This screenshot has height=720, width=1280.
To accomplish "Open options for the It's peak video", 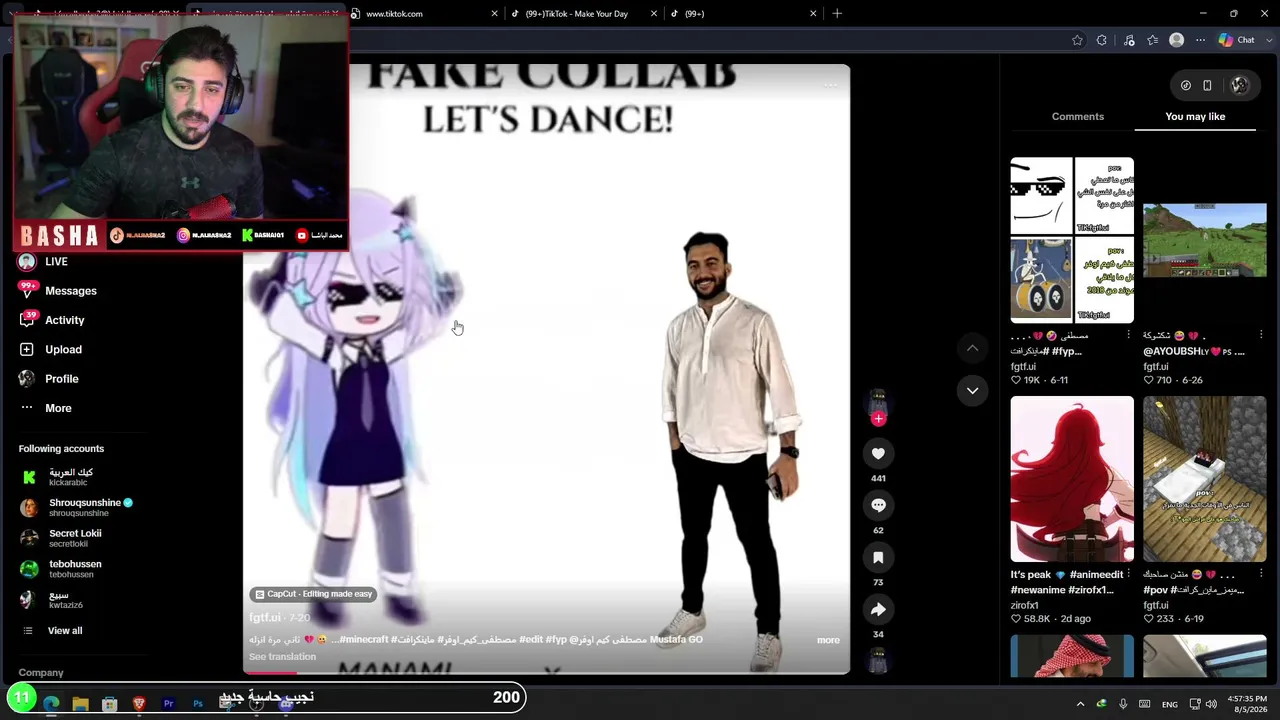I will (x=1129, y=575).
